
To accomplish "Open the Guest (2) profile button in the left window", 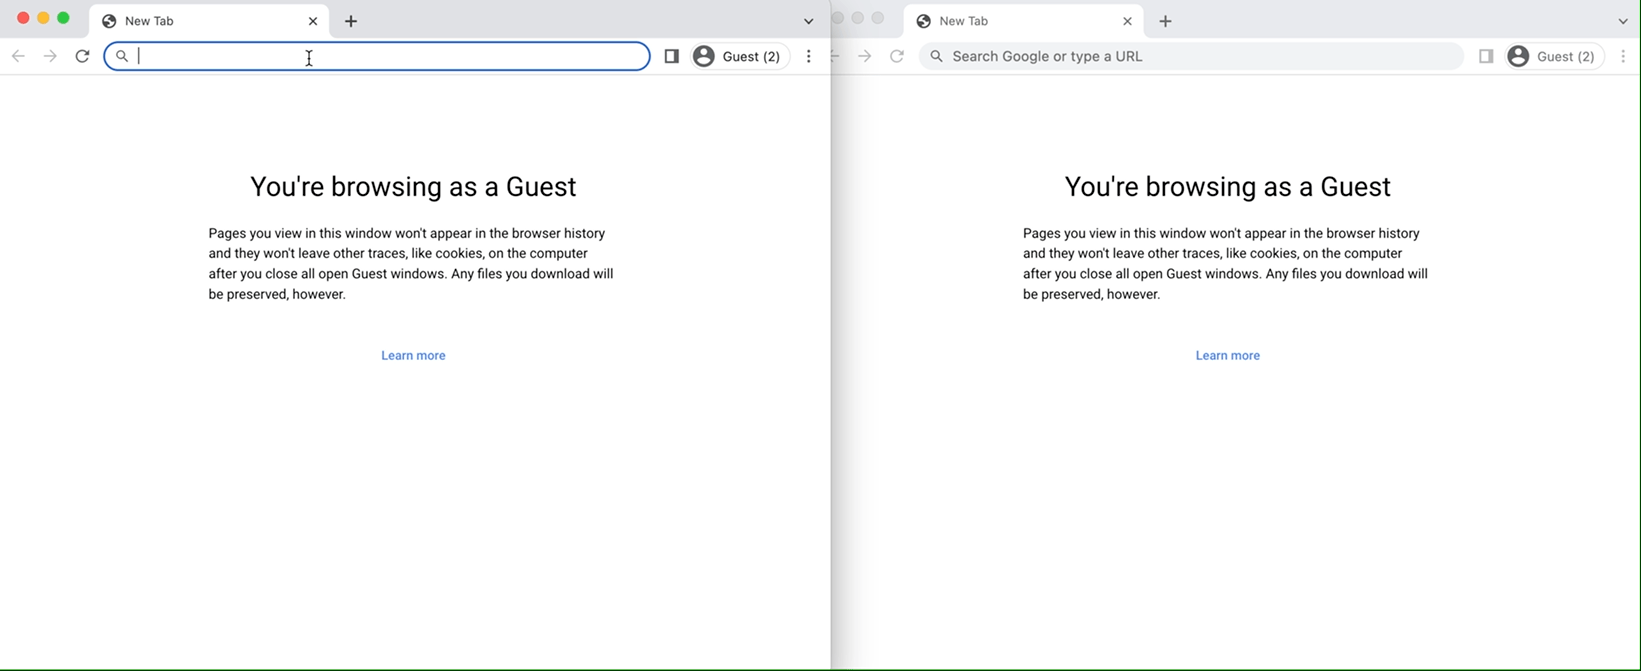I will (740, 56).
